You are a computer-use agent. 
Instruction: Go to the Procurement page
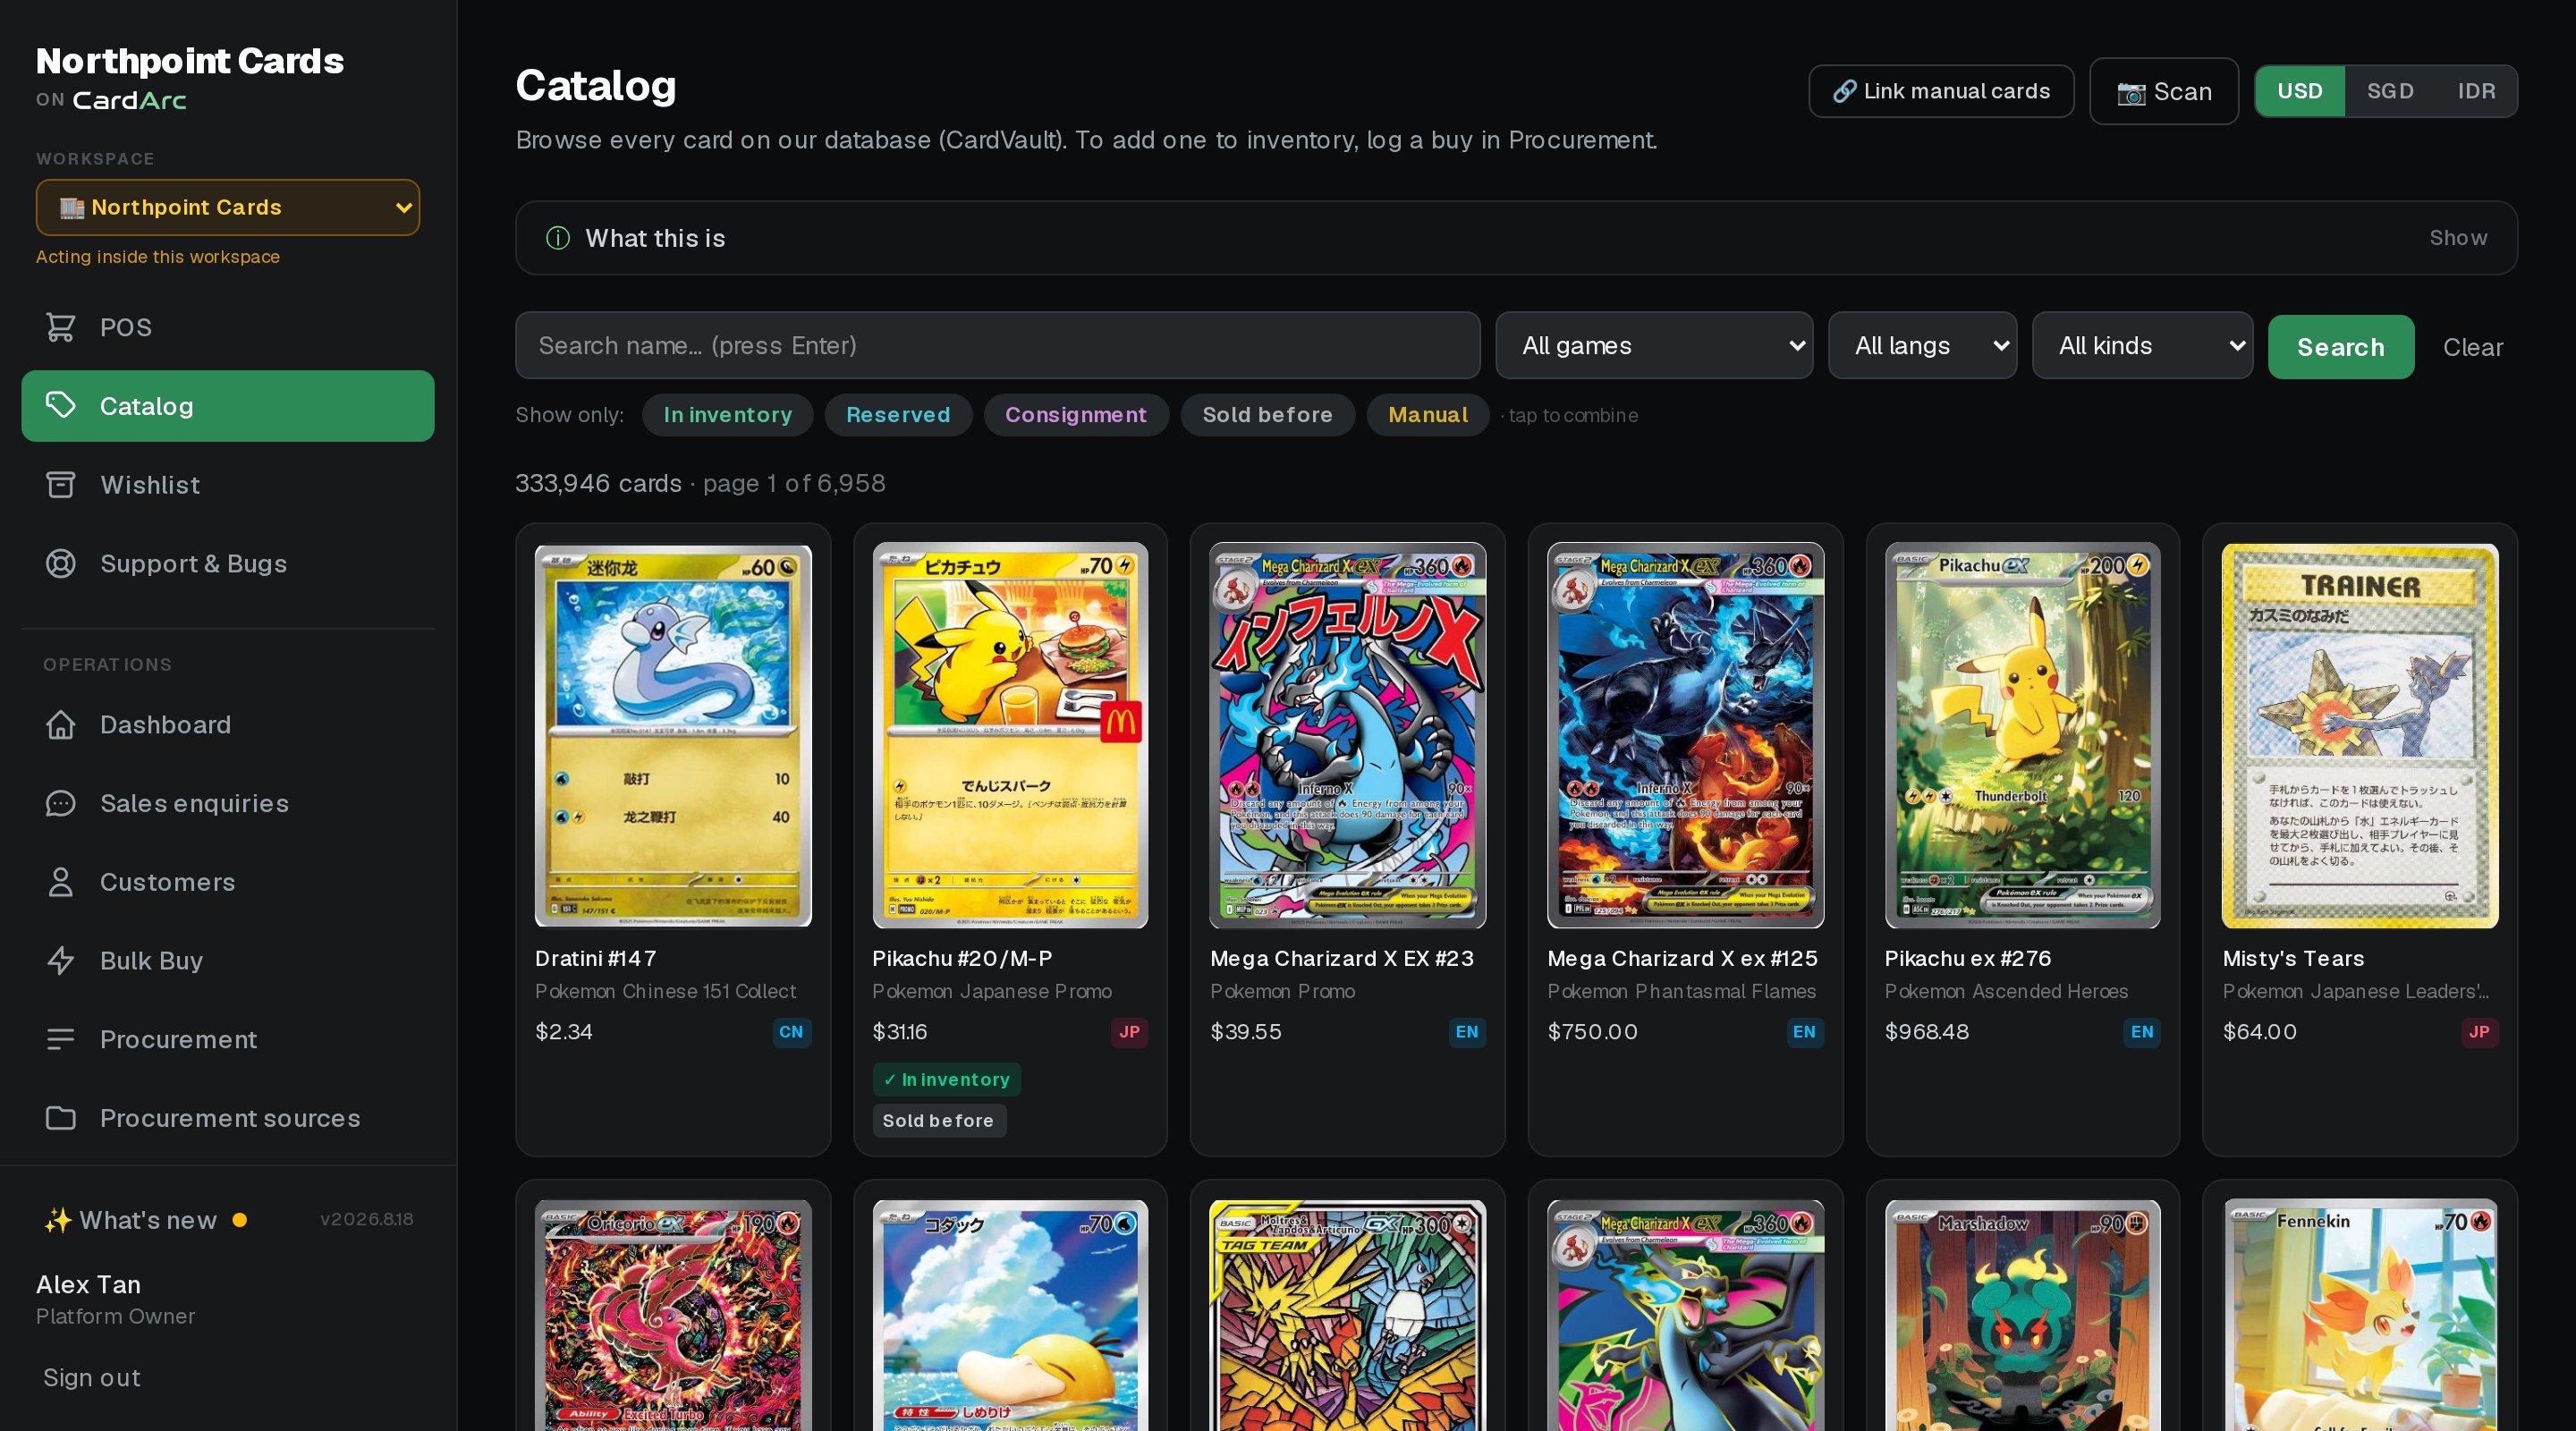click(x=228, y=1039)
